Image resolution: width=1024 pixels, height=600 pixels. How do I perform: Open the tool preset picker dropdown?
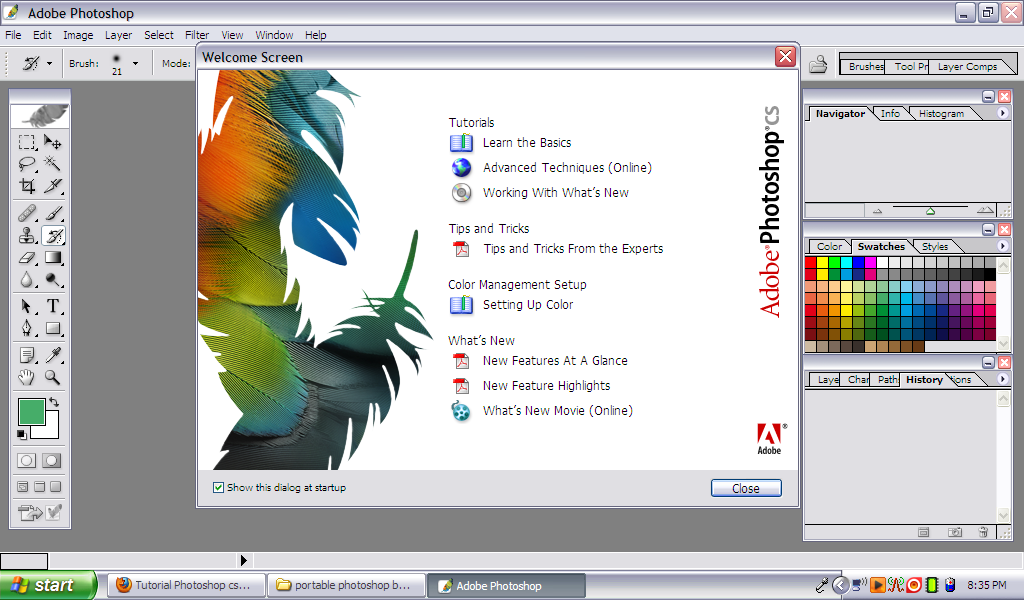tap(49, 63)
